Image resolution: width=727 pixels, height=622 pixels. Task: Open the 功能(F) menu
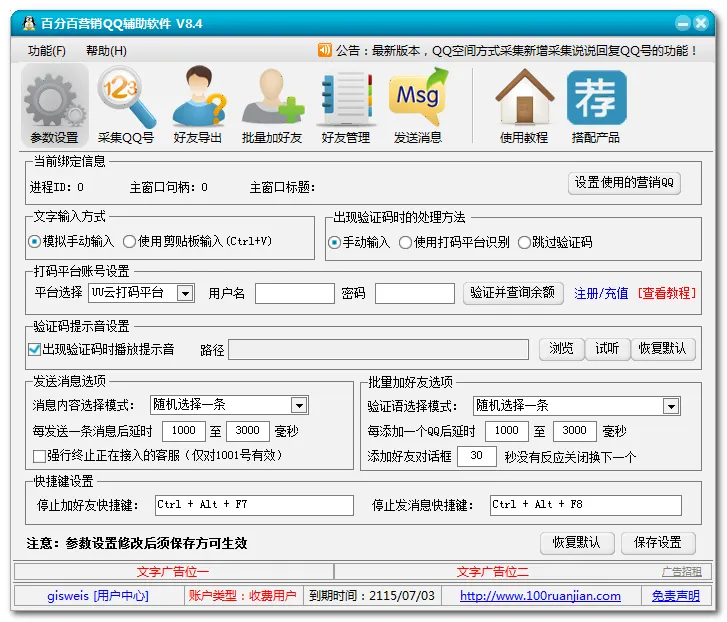(46, 51)
